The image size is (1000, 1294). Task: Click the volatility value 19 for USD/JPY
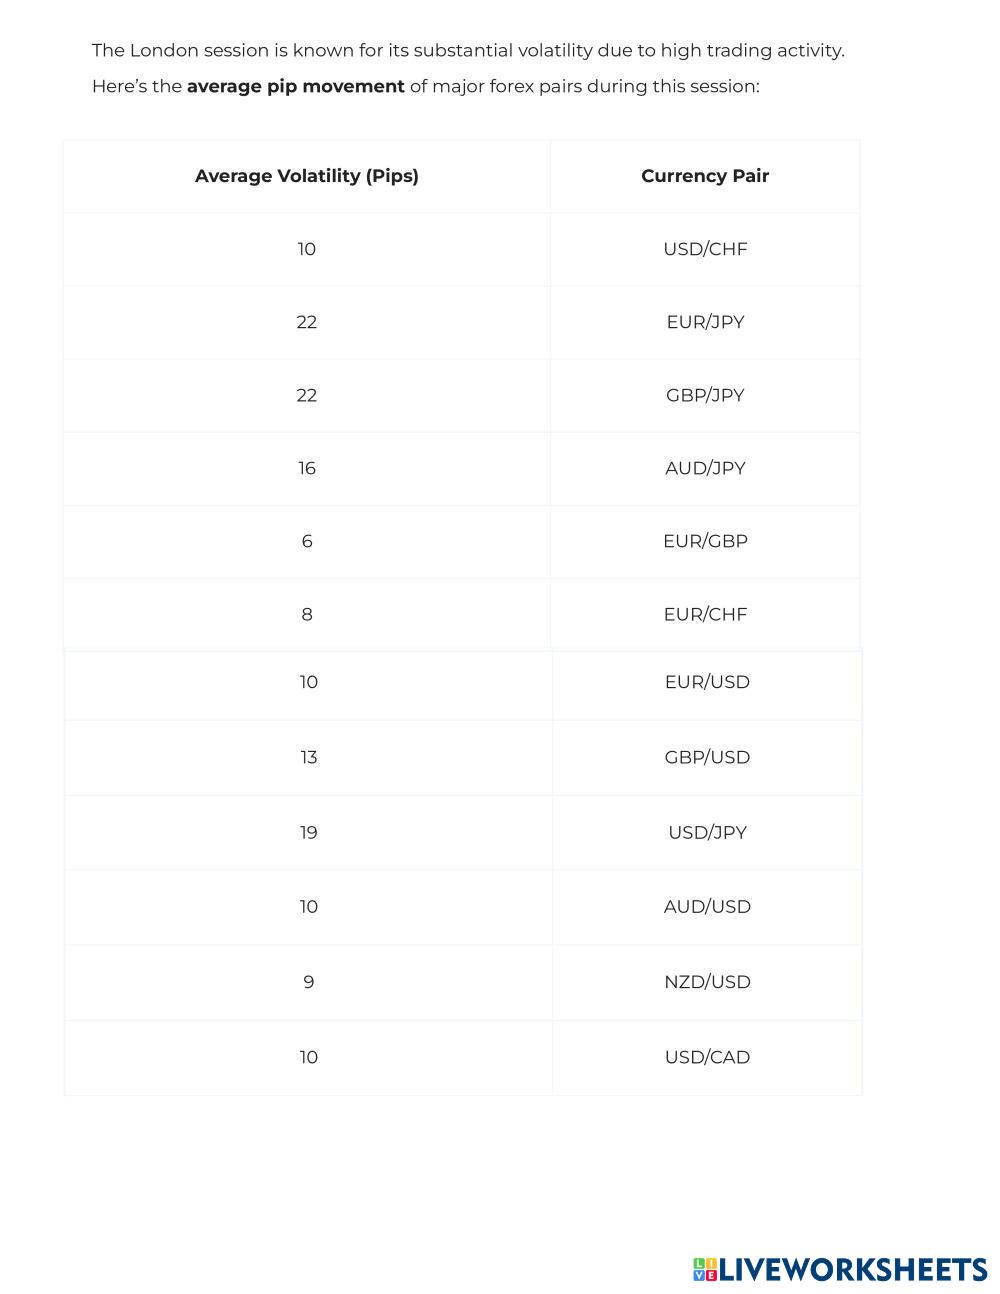click(x=308, y=832)
